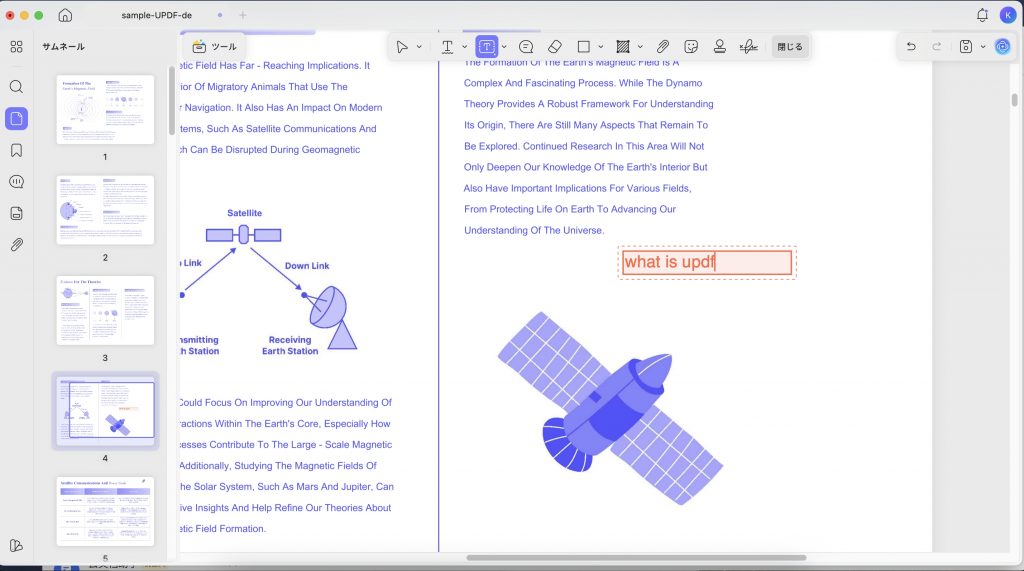Select the attachment paperclip tool in toolbar
This screenshot has width=1024, height=571.
[663, 46]
